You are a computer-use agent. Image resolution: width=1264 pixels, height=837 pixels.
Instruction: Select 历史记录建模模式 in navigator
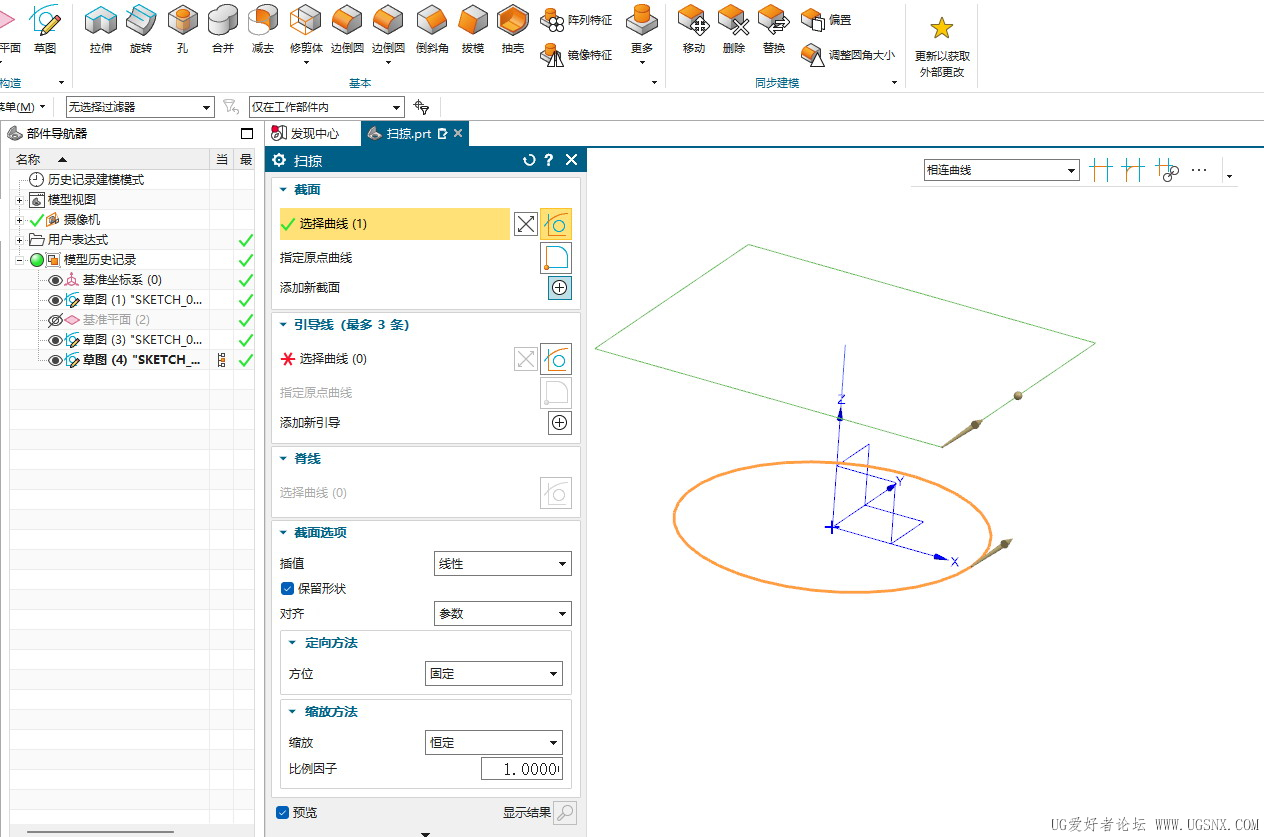pyautogui.click(x=96, y=180)
